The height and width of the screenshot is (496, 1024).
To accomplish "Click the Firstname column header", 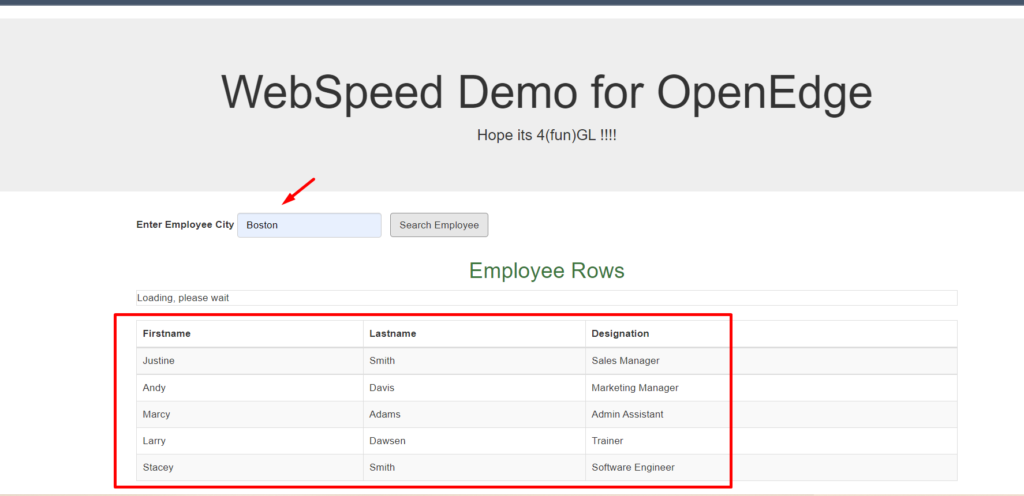I will click(x=167, y=333).
